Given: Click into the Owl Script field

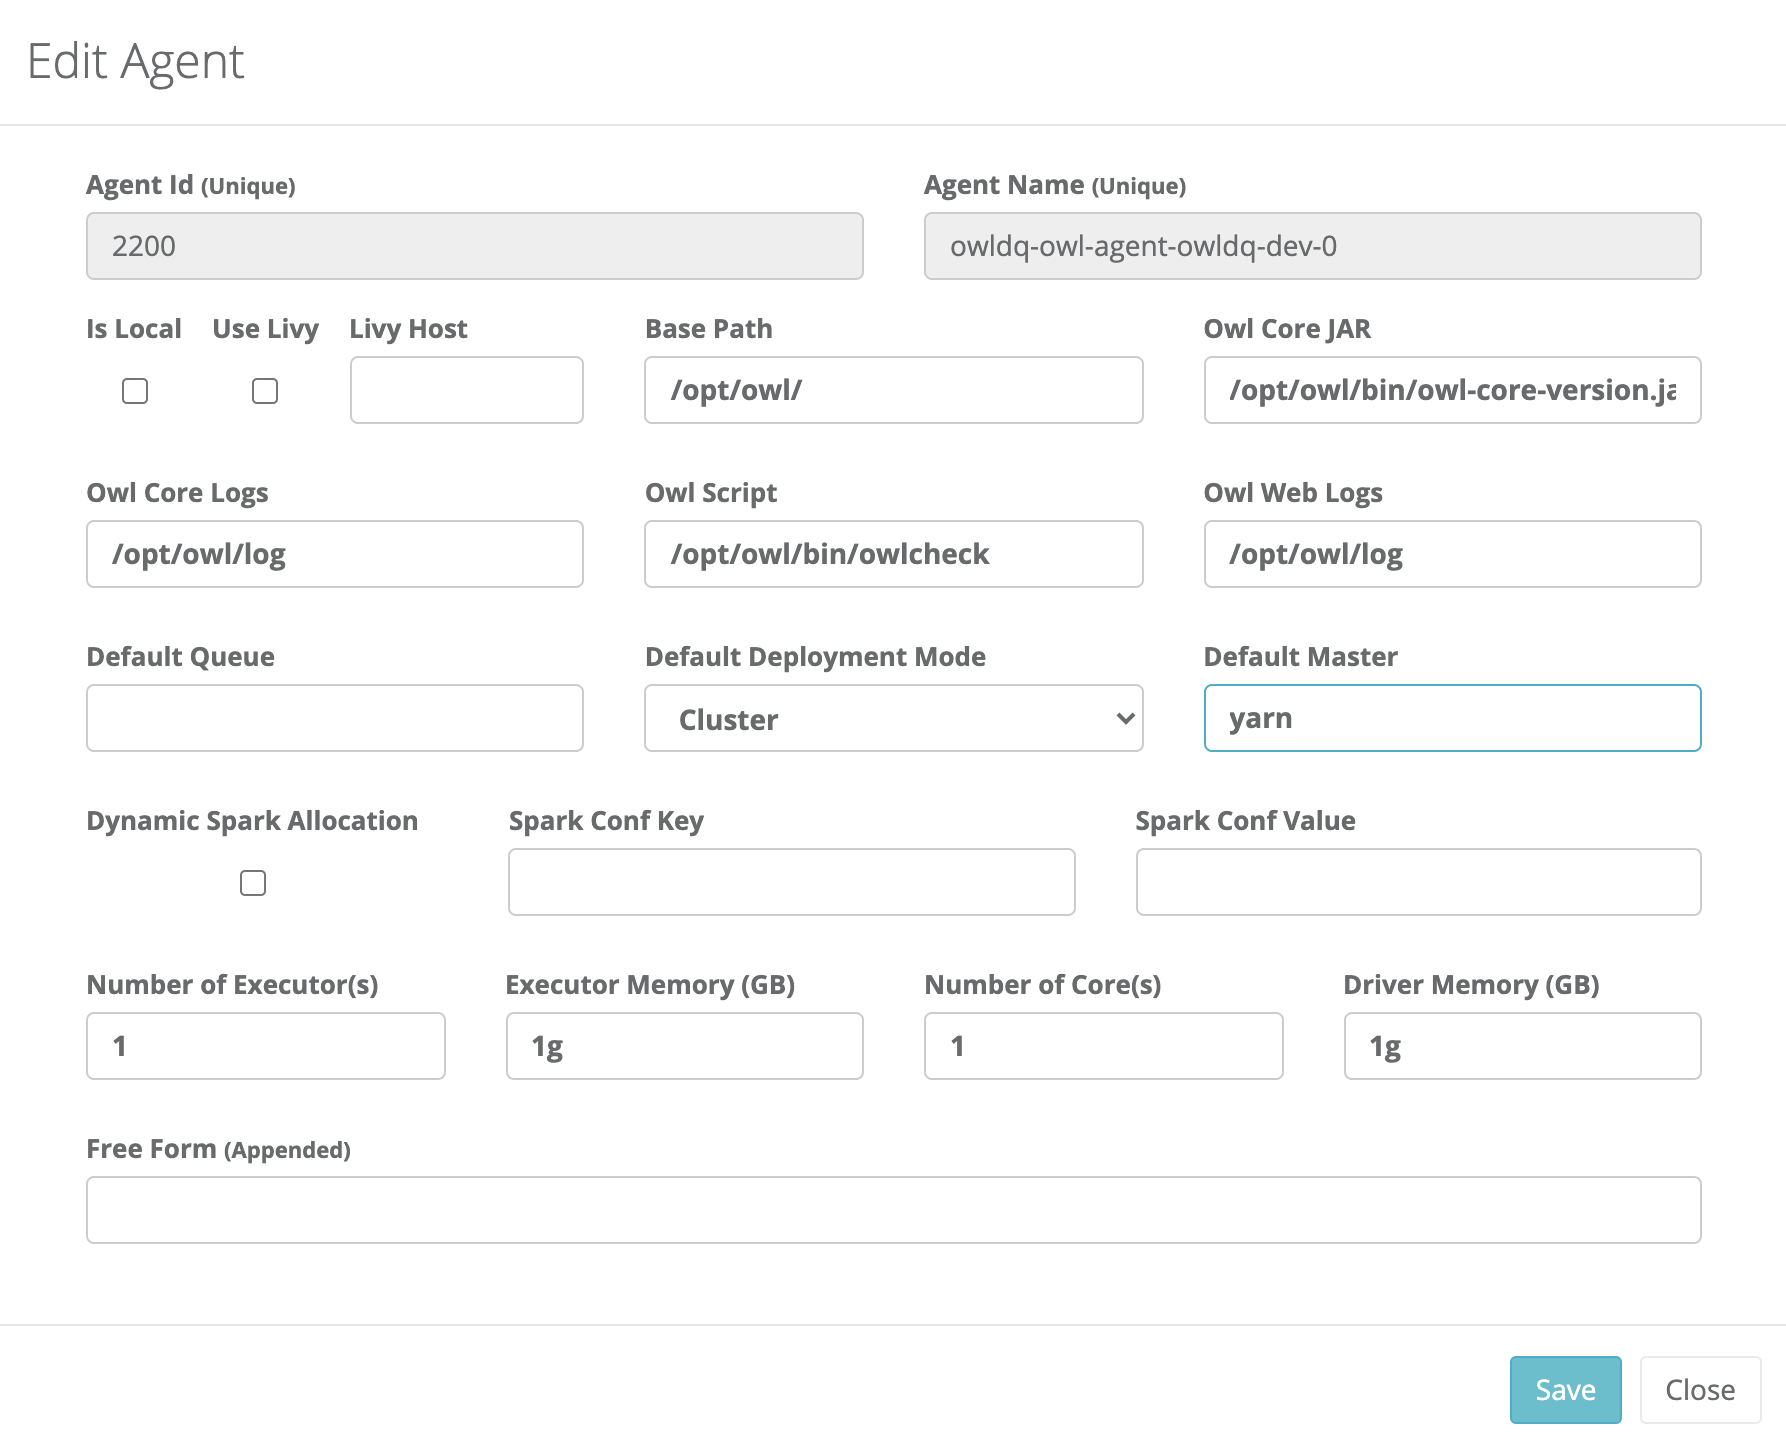Looking at the screenshot, I should 893,554.
